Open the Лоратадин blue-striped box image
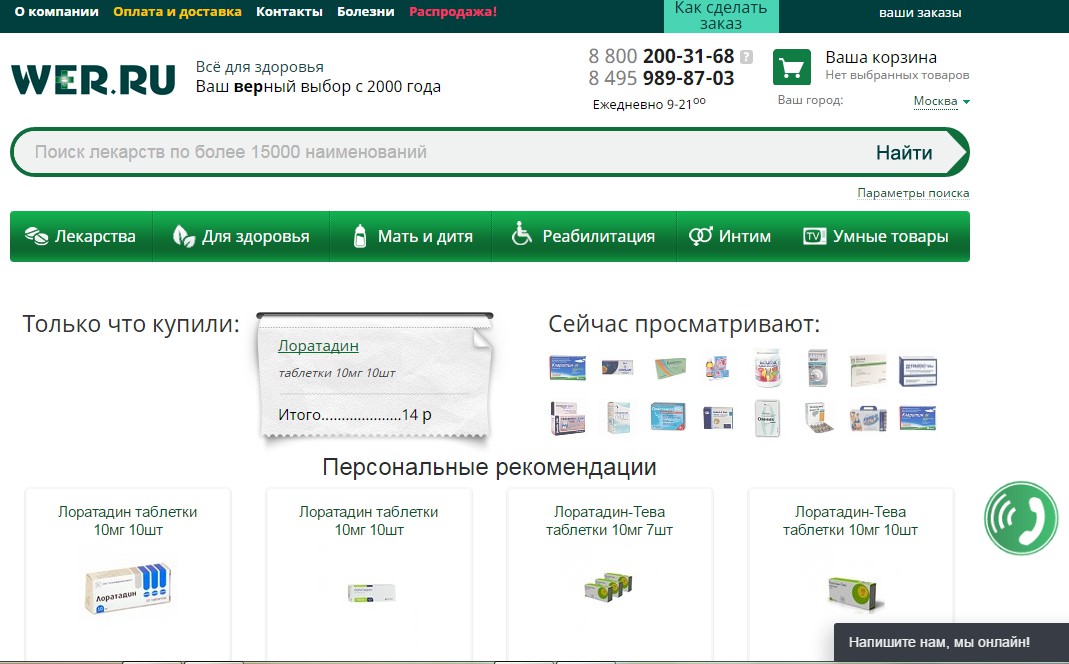This screenshot has height=664, width=1069. (127, 588)
